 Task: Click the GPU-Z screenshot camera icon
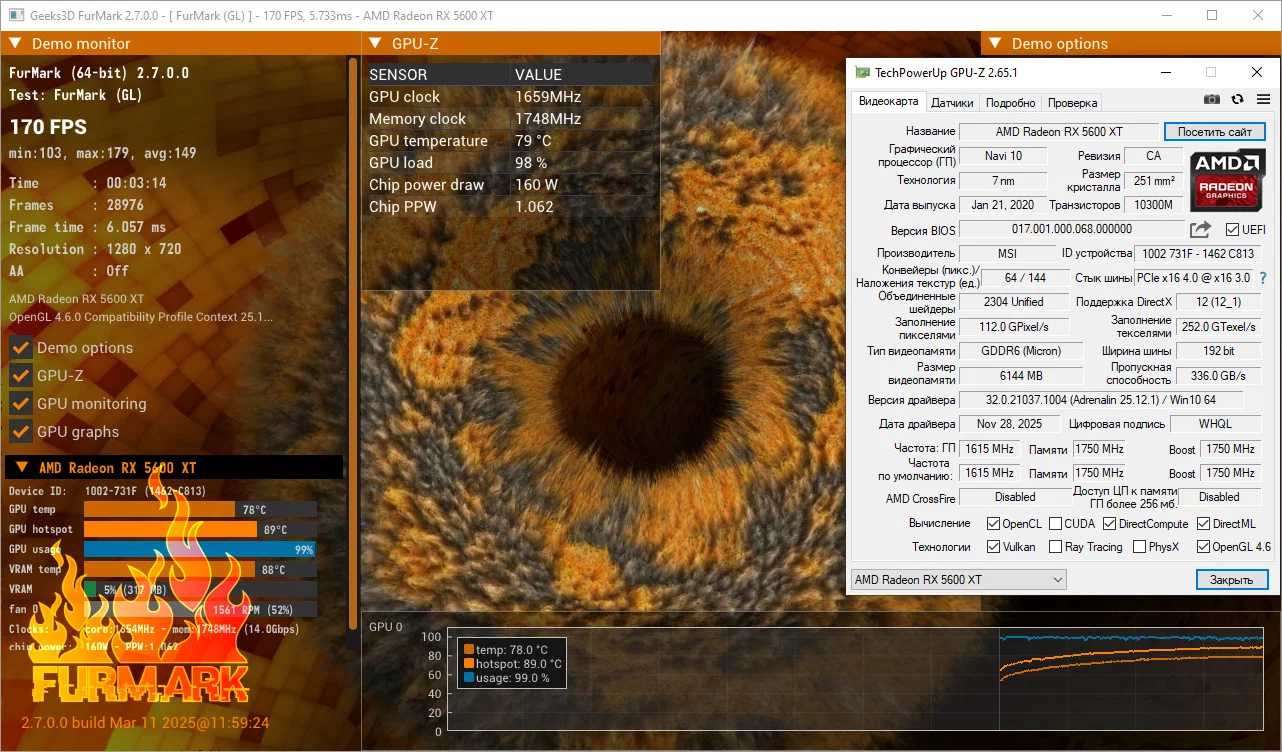point(1212,100)
